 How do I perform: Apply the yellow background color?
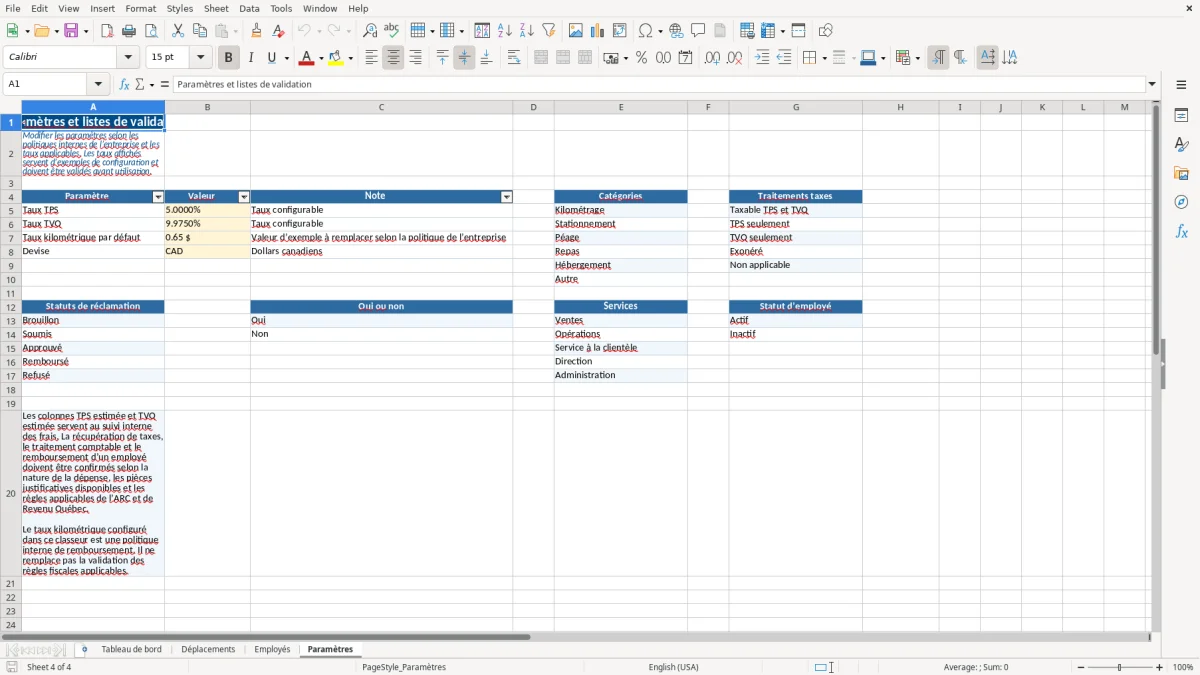(336, 58)
